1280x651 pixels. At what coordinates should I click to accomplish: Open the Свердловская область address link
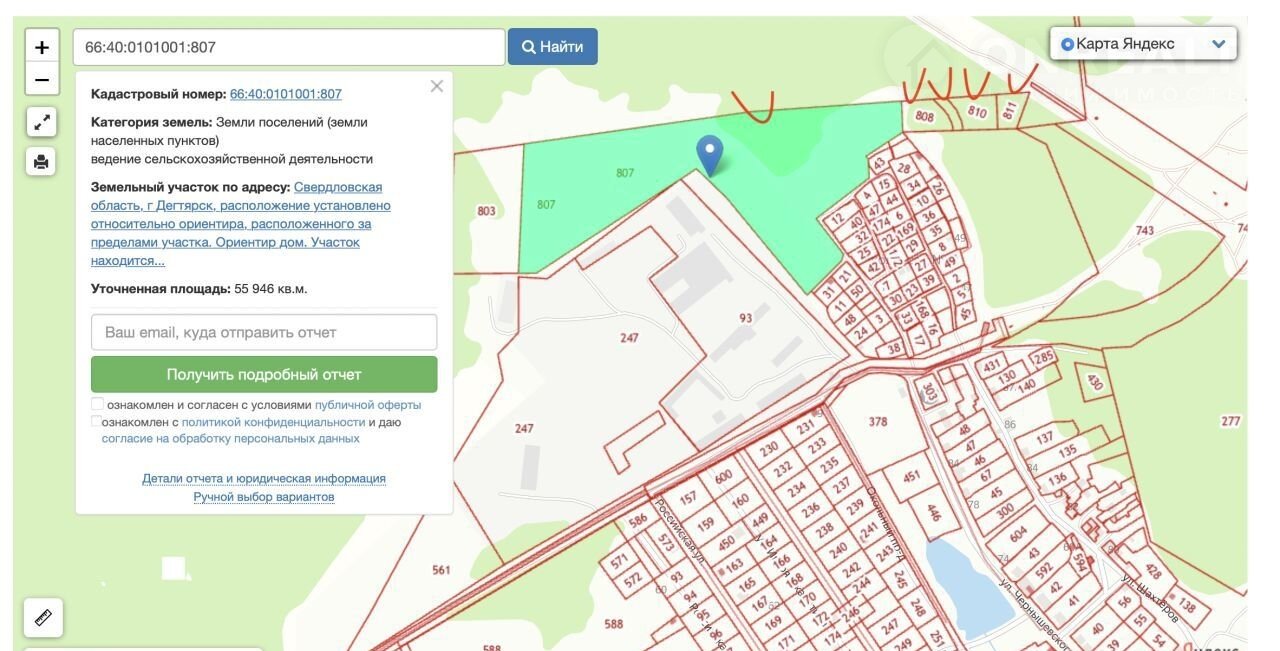coord(338,187)
